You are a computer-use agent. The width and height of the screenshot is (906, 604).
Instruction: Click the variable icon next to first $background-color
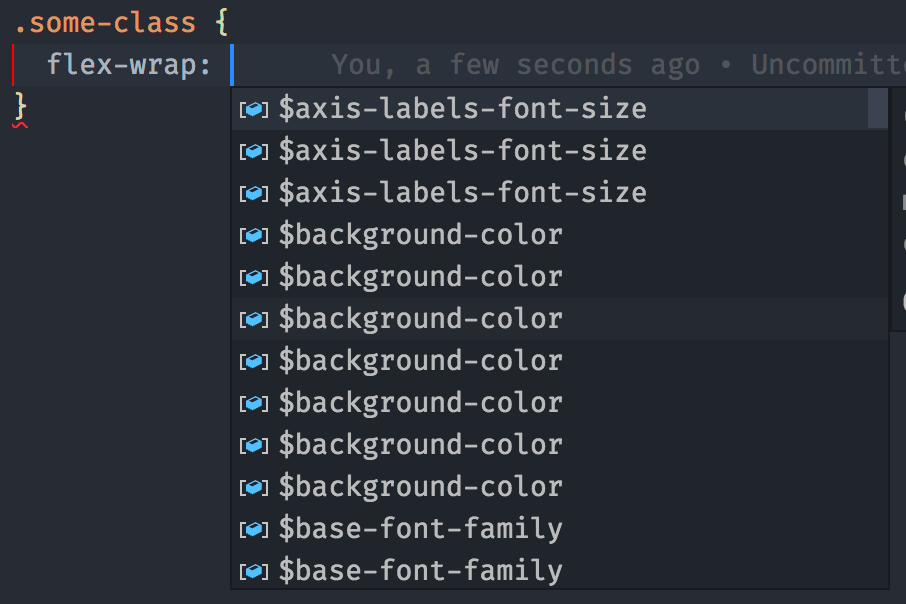pos(254,234)
